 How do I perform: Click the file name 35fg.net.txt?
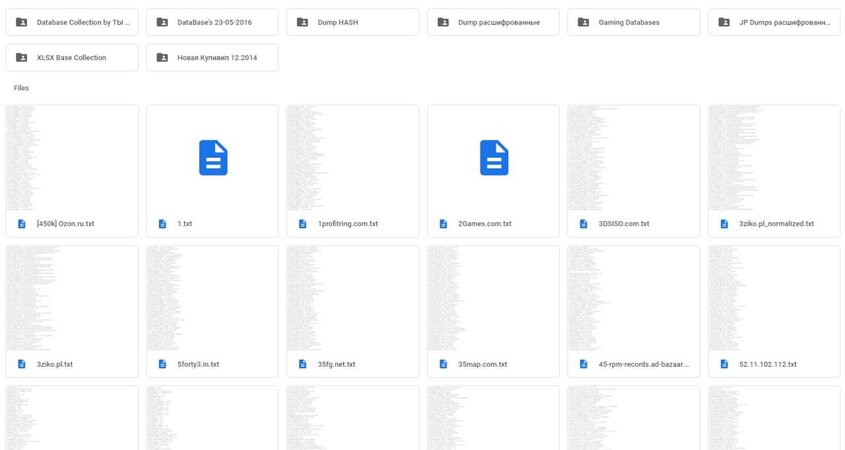(336, 364)
